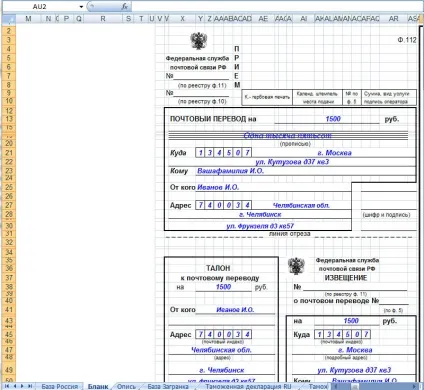The height and width of the screenshot is (390, 424).
Task: Switch to the База Загранка sheet tab
Action: (168, 386)
